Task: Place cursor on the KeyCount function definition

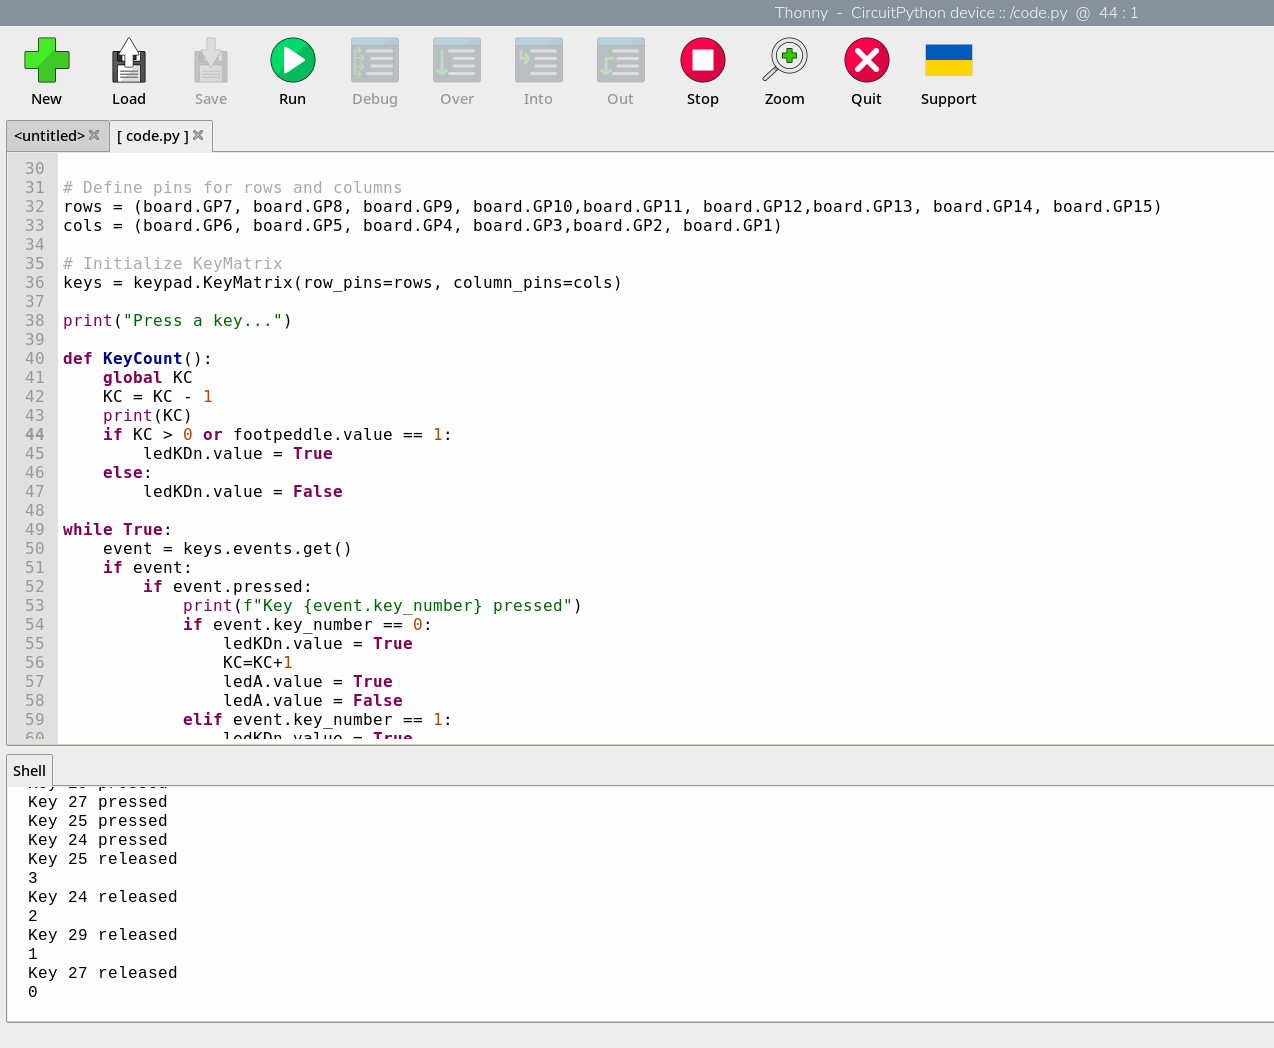Action: click(142, 359)
